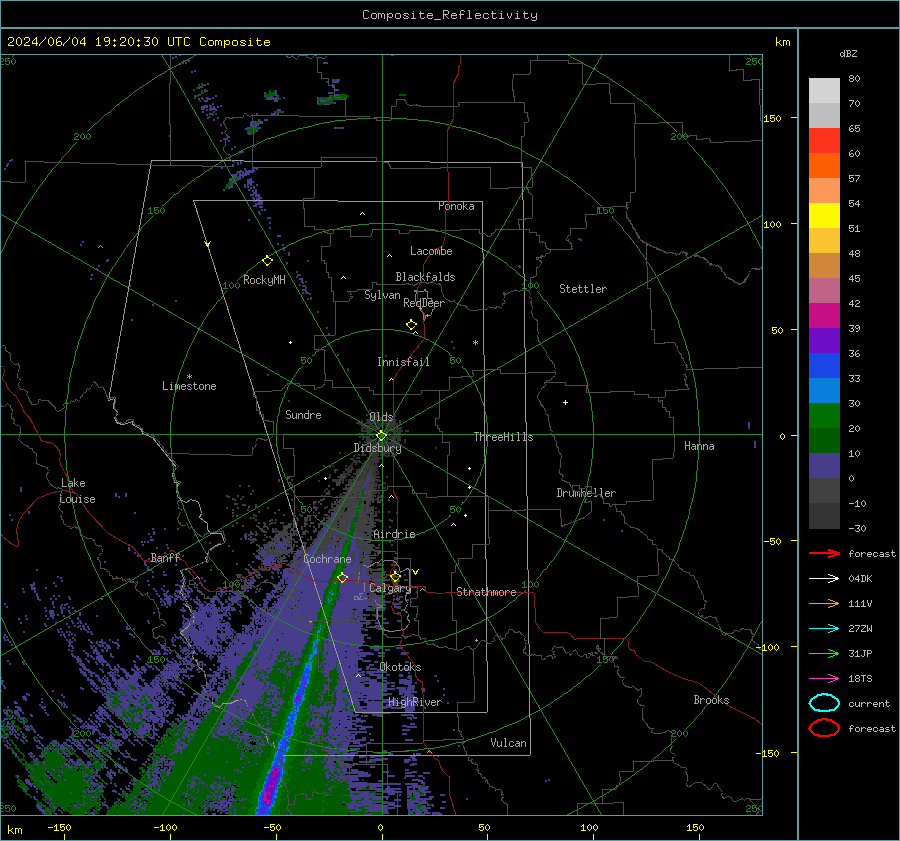Select the light gray 80 dBZ swatch
The height and width of the screenshot is (841, 900).
pyautogui.click(x=824, y=91)
